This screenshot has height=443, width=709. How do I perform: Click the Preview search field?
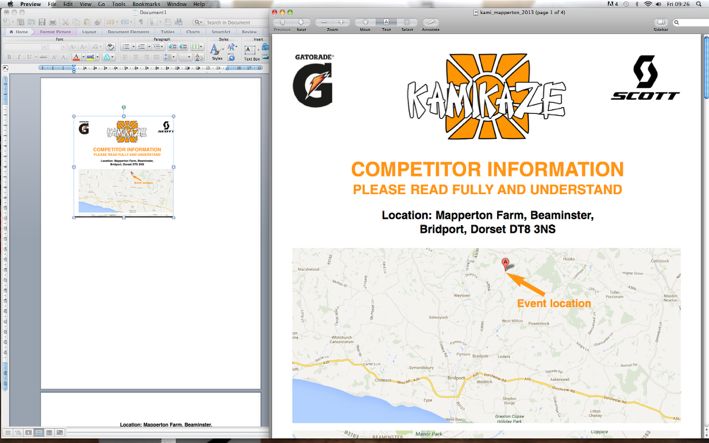click(691, 22)
